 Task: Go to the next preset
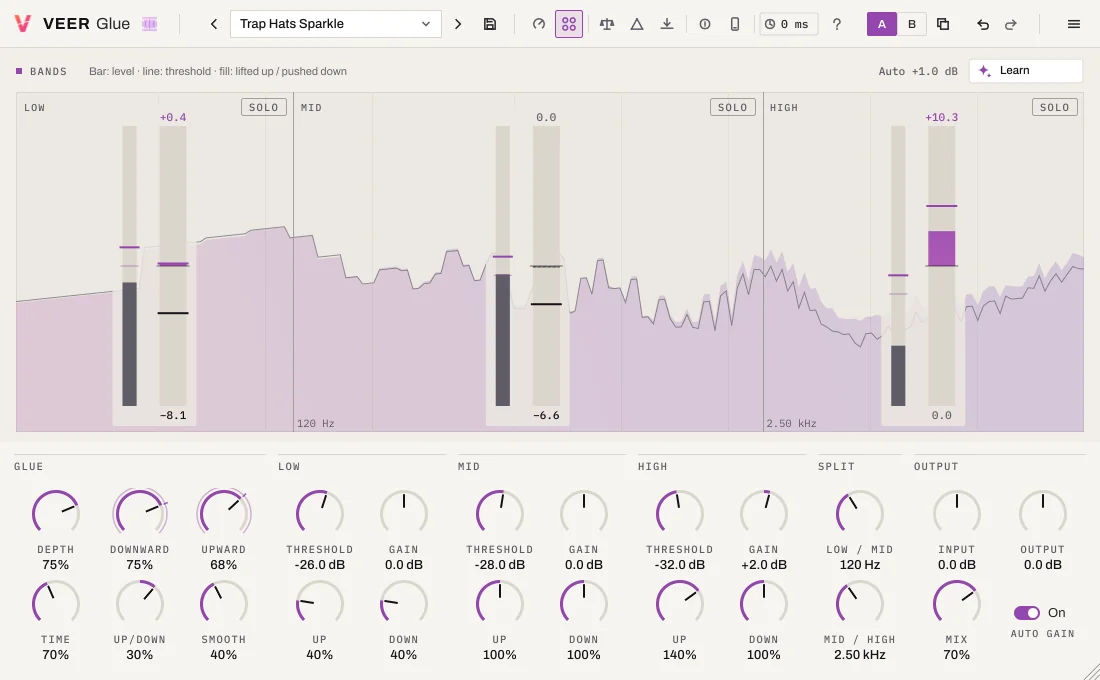(458, 24)
